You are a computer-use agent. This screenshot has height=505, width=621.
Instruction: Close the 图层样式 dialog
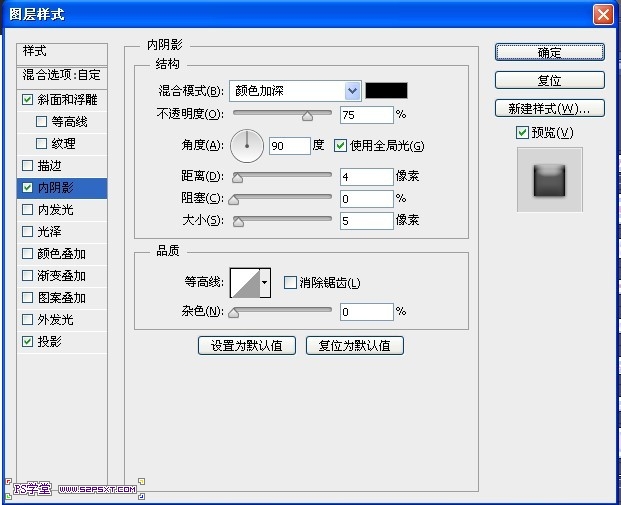coord(603,15)
